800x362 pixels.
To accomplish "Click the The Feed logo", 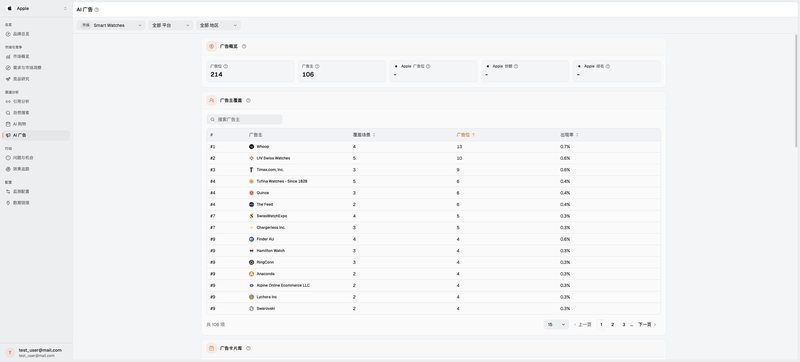I will pos(252,204).
